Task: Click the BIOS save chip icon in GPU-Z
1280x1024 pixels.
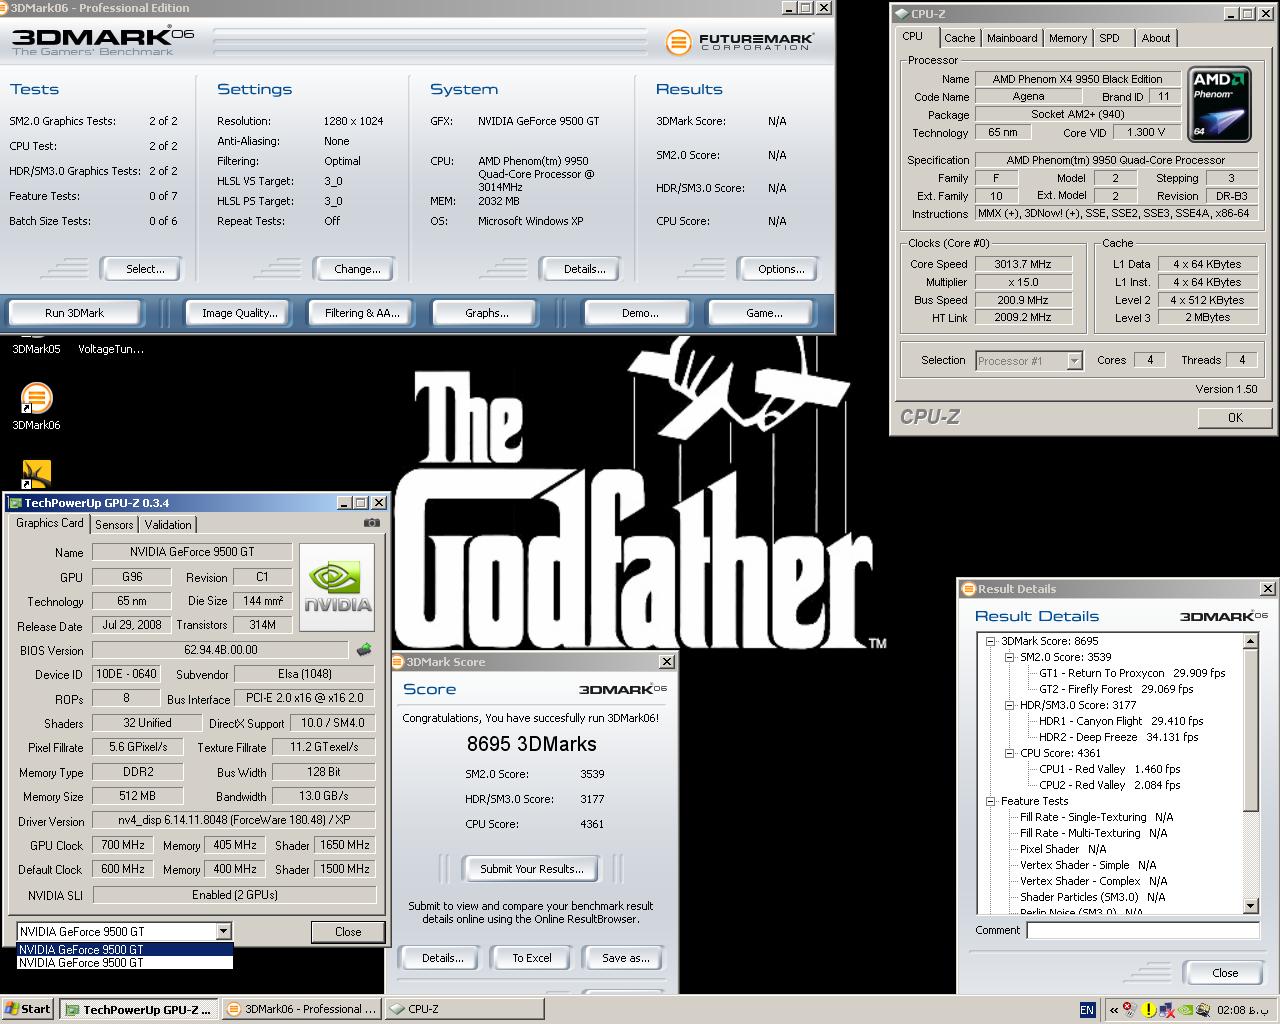Action: point(364,650)
